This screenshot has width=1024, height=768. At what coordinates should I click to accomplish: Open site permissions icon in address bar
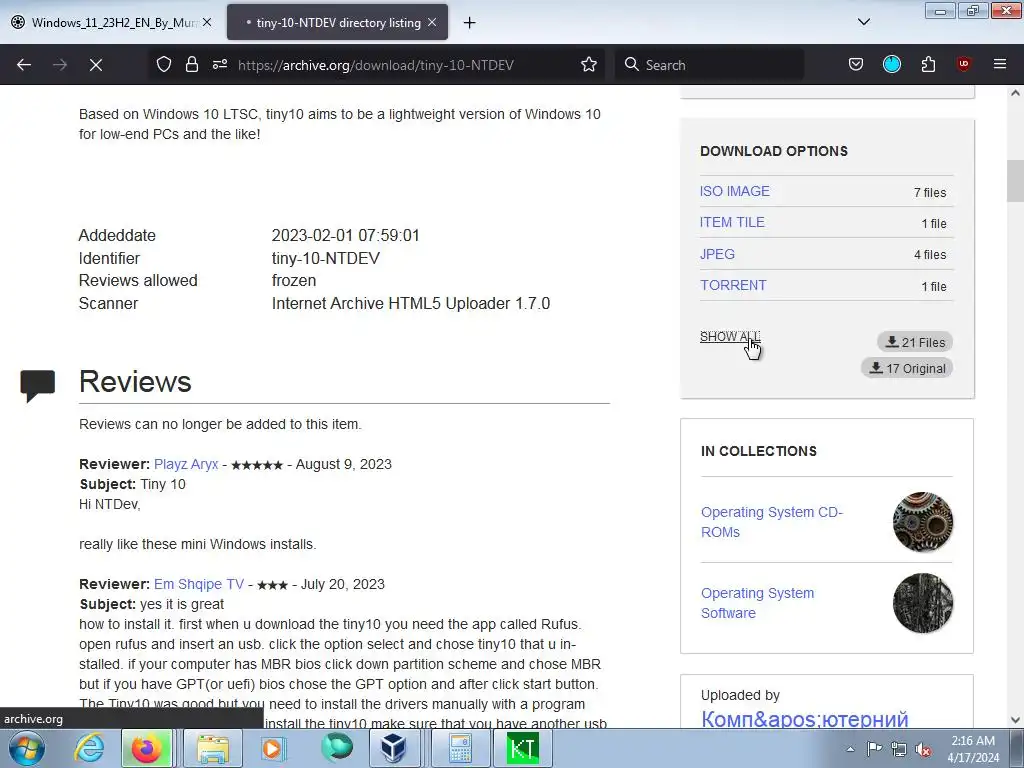pyautogui.click(x=220, y=65)
